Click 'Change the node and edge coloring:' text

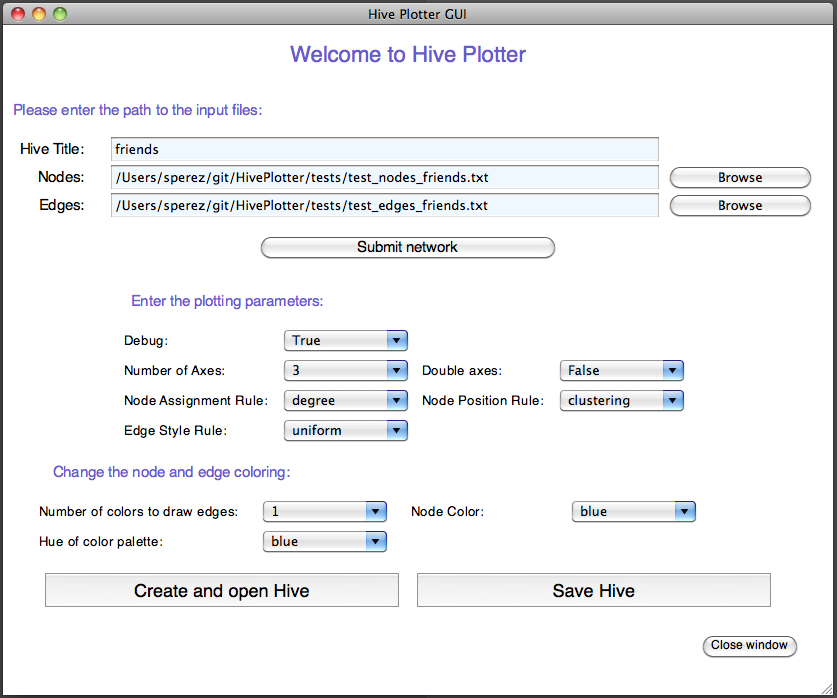pyautogui.click(x=171, y=472)
